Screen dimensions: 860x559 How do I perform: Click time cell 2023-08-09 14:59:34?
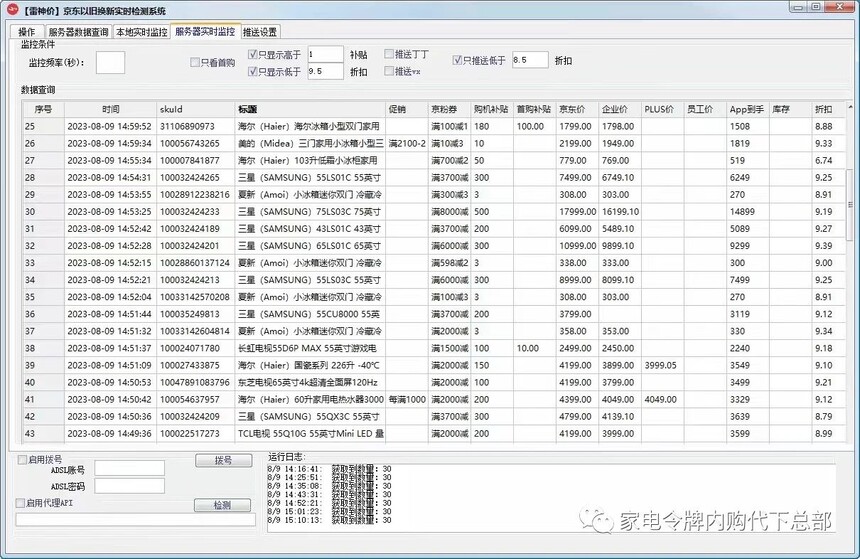coord(109,143)
